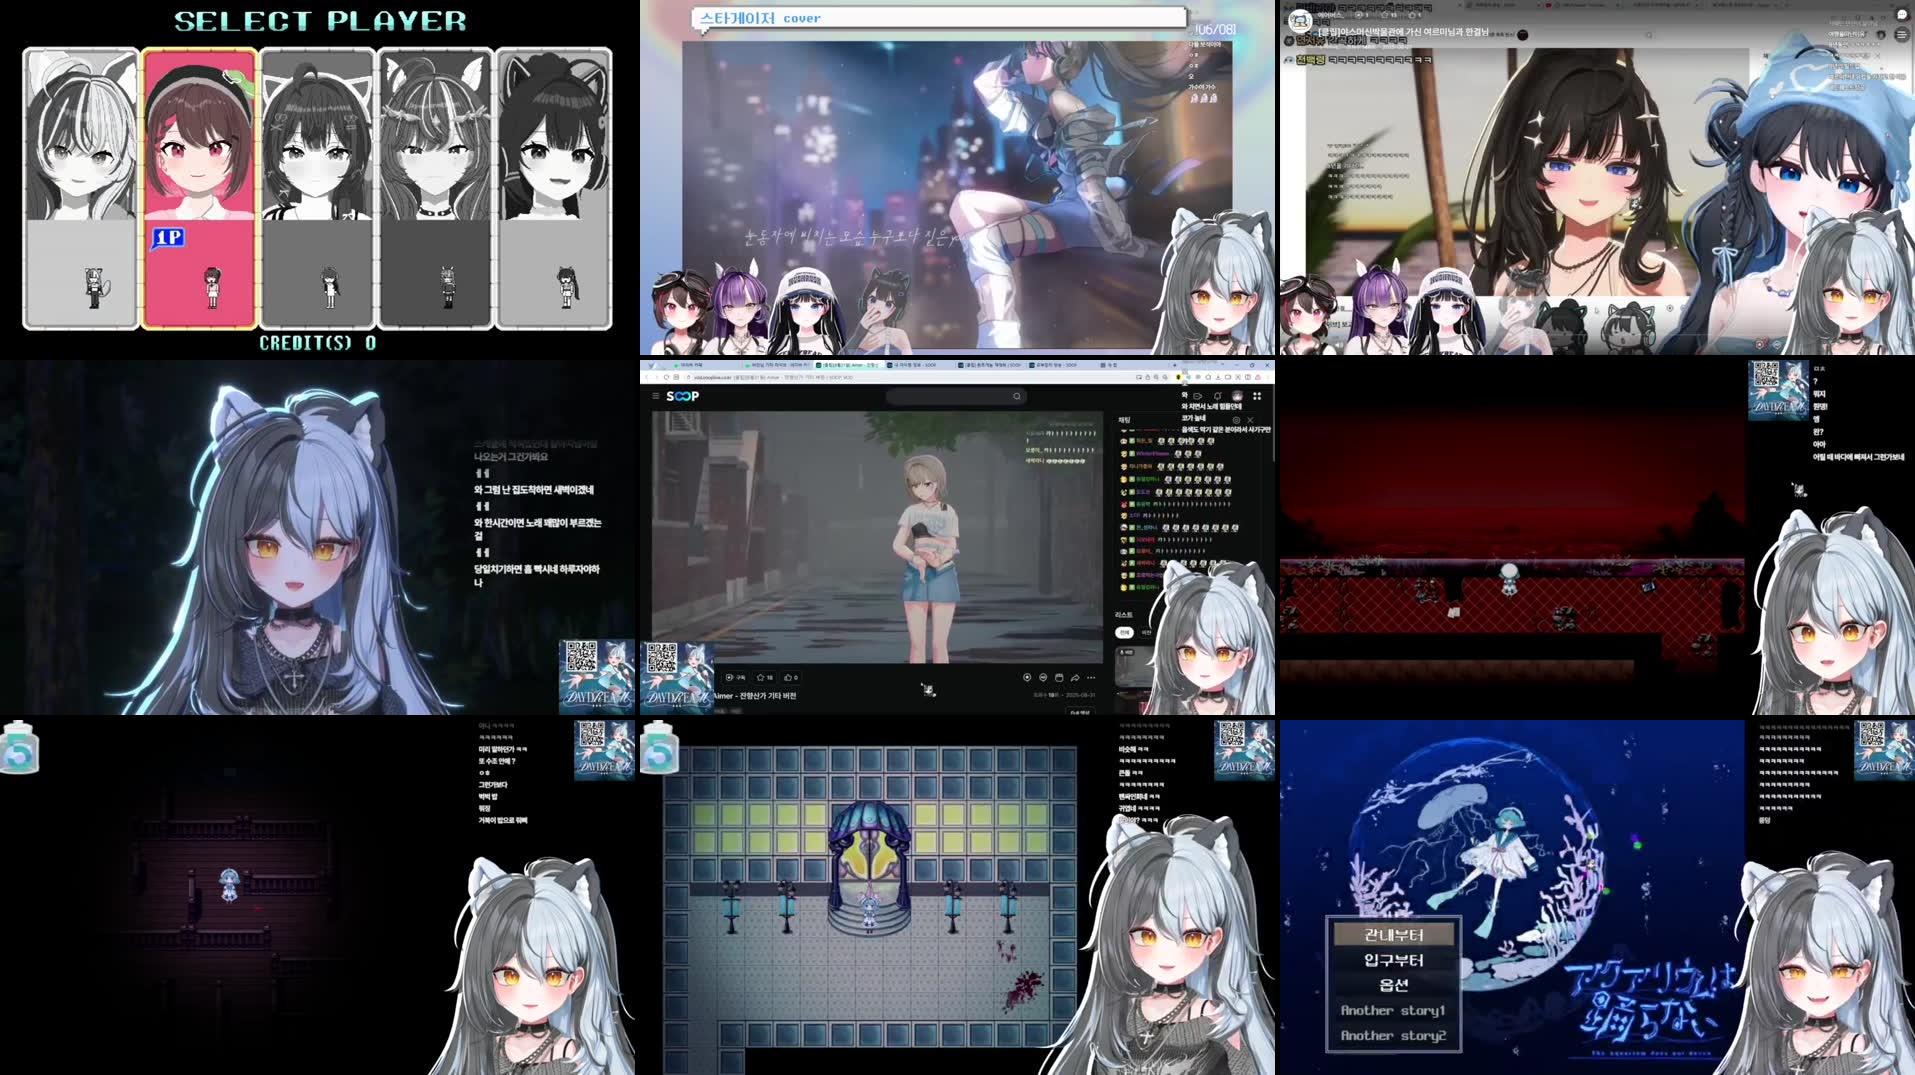Click the CREDIT(S) 0 text
This screenshot has height=1075, width=1915.
click(318, 343)
